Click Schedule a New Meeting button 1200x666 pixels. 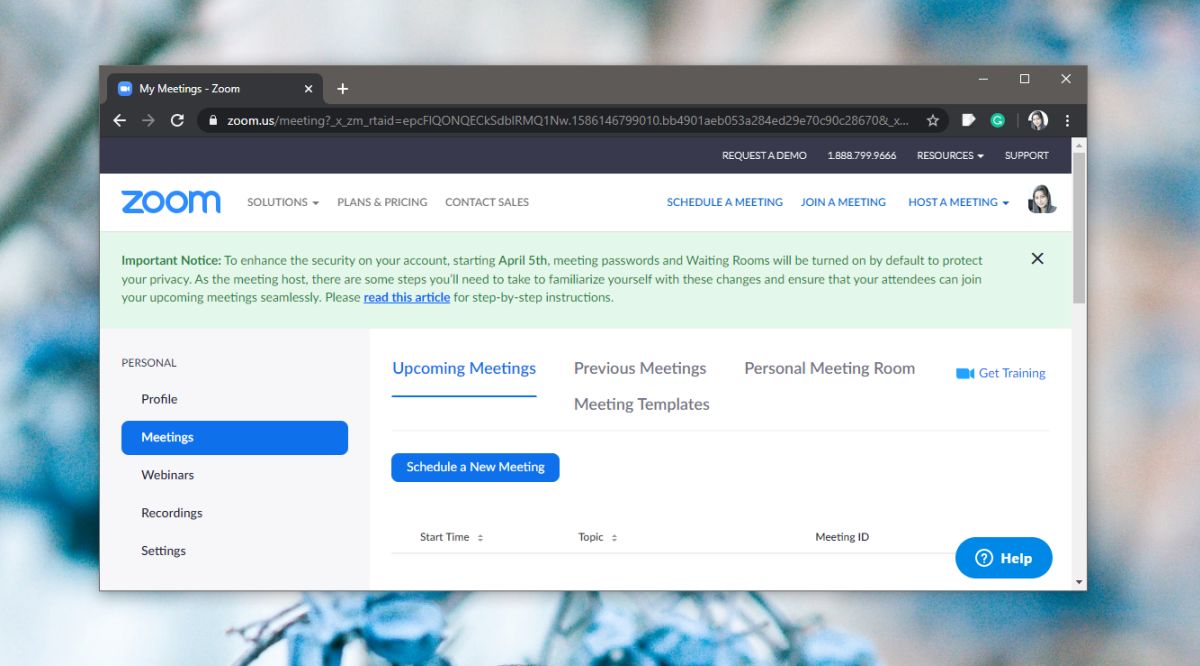pos(475,467)
